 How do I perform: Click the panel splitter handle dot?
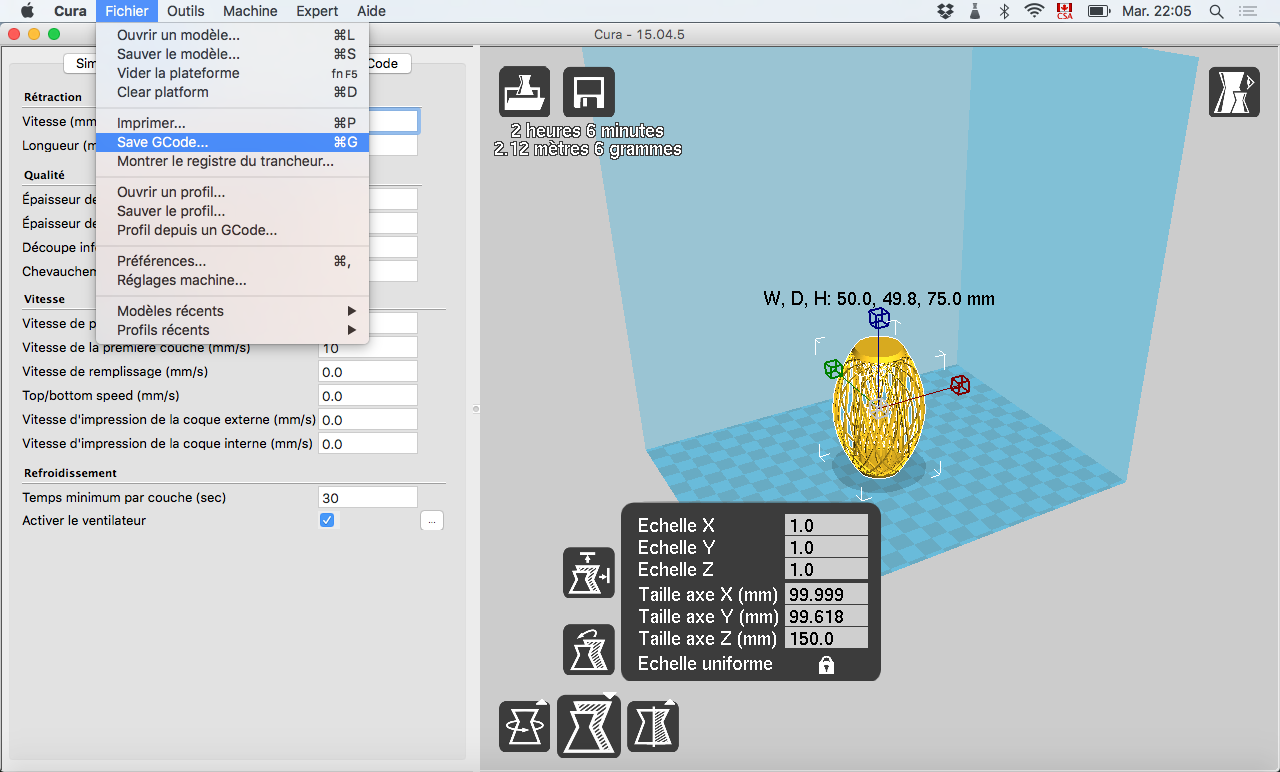tap(476, 409)
